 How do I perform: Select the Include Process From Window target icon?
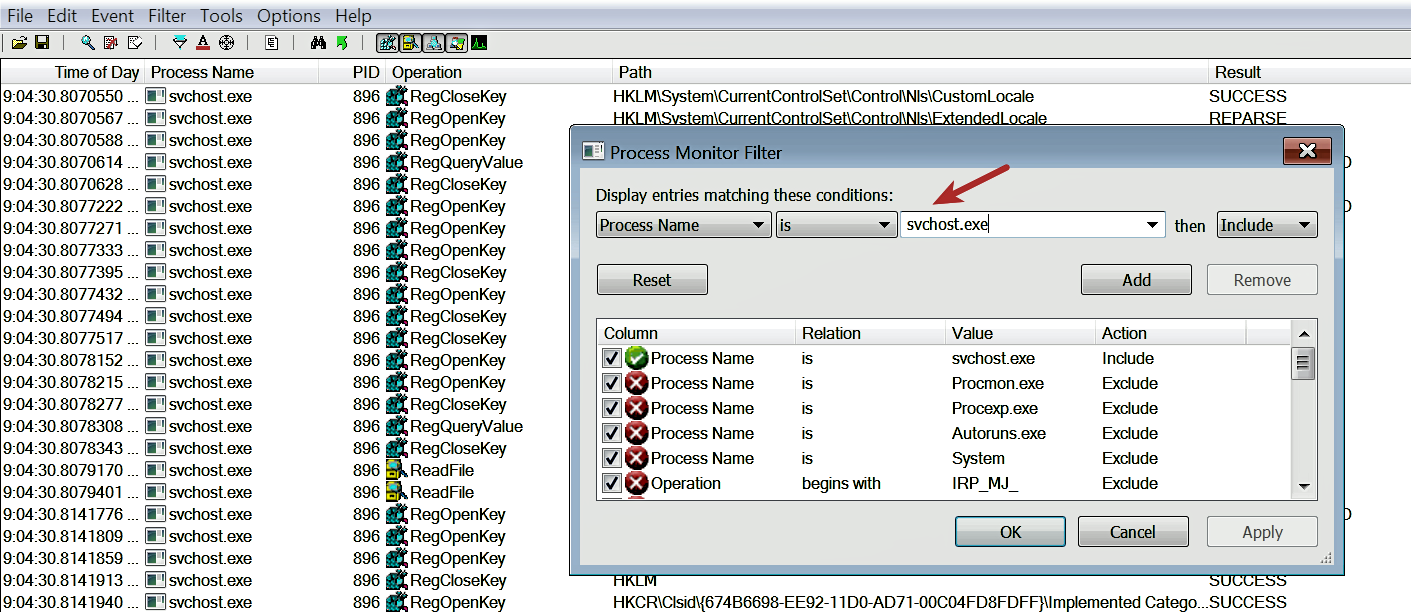click(x=226, y=43)
